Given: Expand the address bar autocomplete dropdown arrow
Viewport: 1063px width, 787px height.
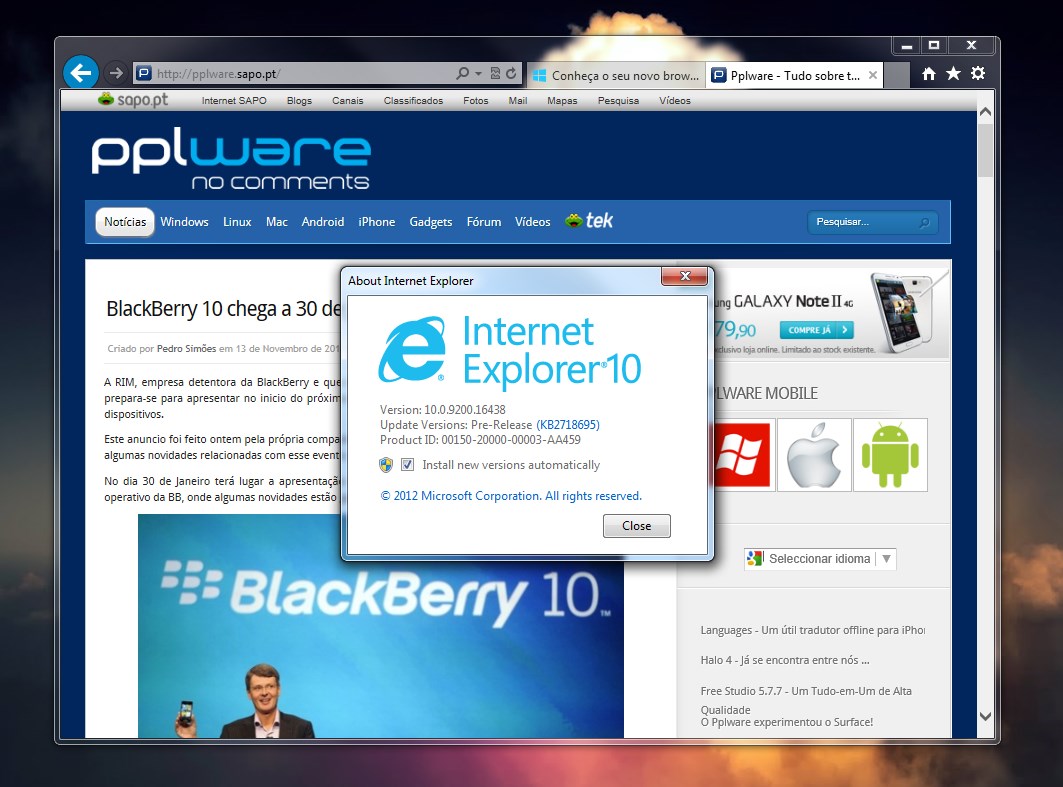Looking at the screenshot, I should [479, 73].
